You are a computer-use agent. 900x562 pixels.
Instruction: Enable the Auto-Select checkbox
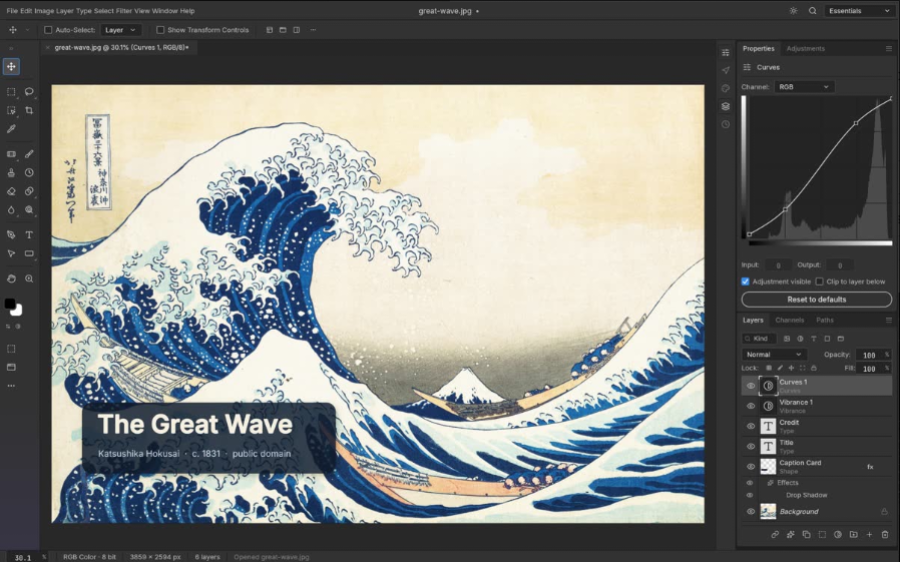(48, 30)
